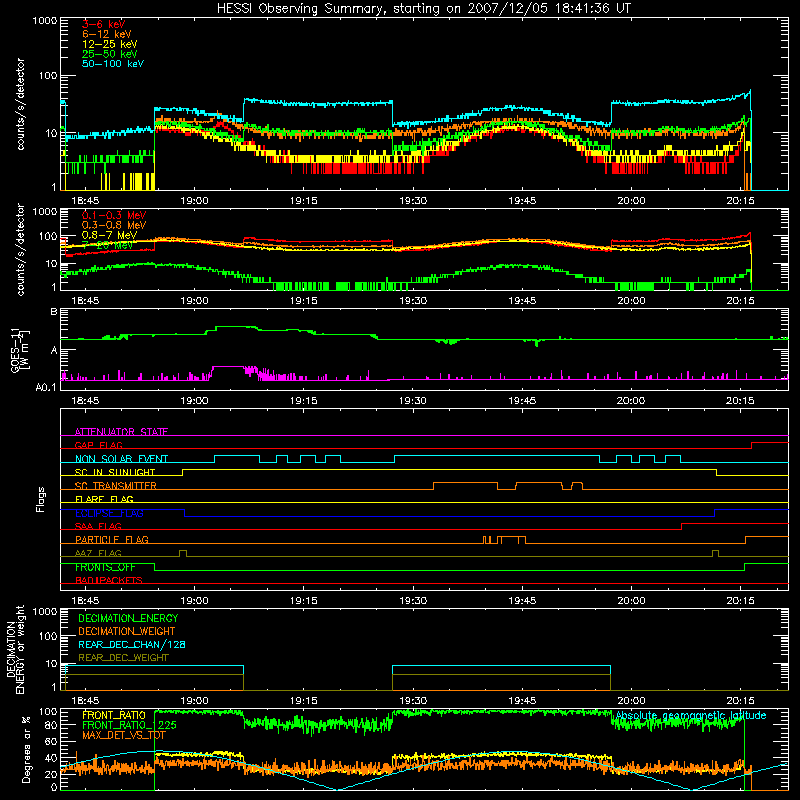Click the 0.8-7 MeV legend label
The width and height of the screenshot is (800, 800).
point(109,235)
